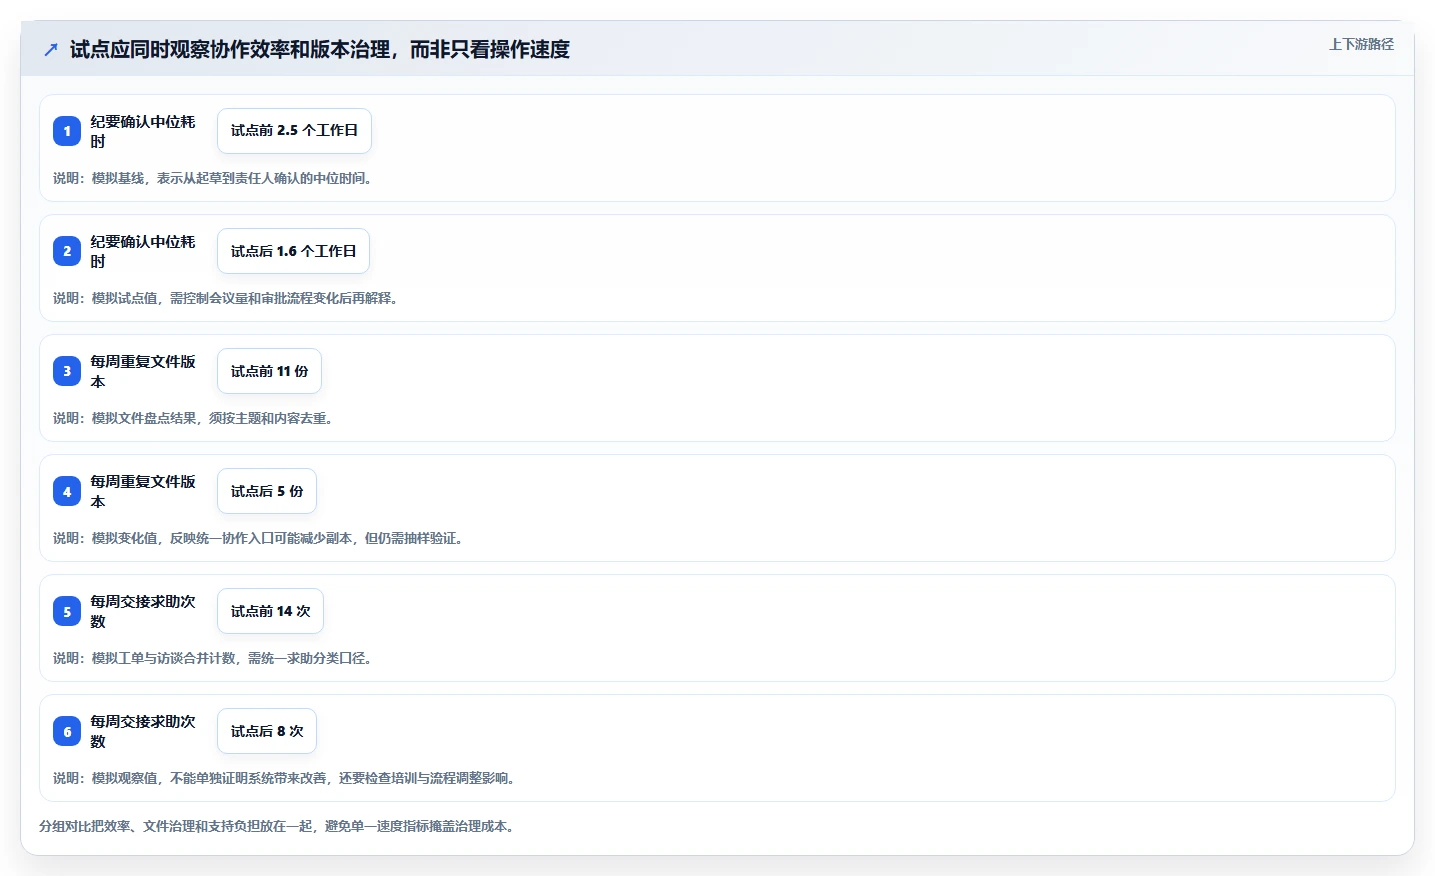Click the note 说明：模拟文件盘点结果，须按主题和内容去重
Screen dimensions: 1435x876
(x=193, y=418)
